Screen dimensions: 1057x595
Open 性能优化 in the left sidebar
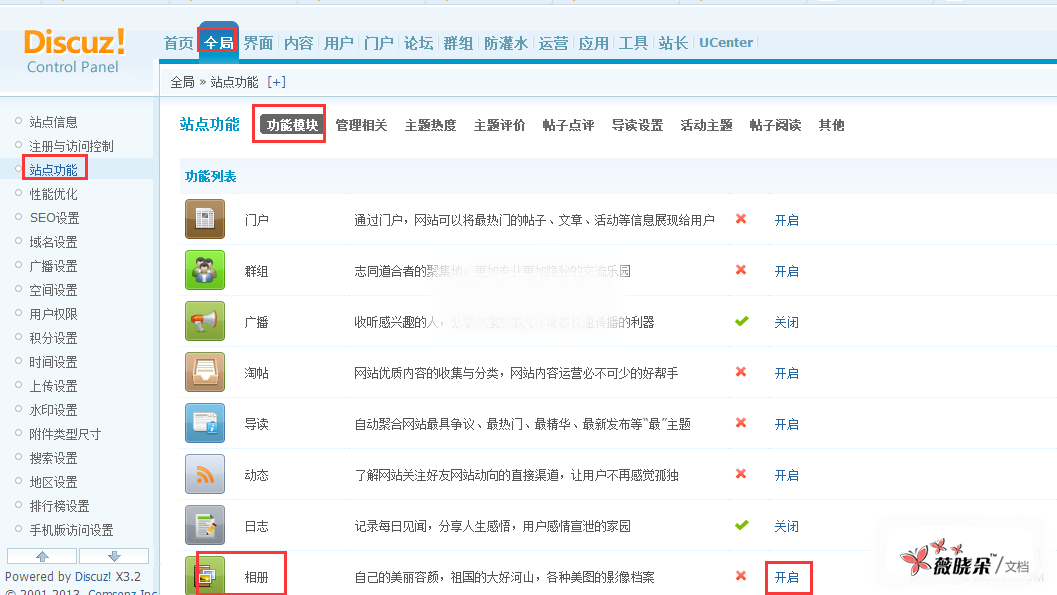(x=53, y=194)
